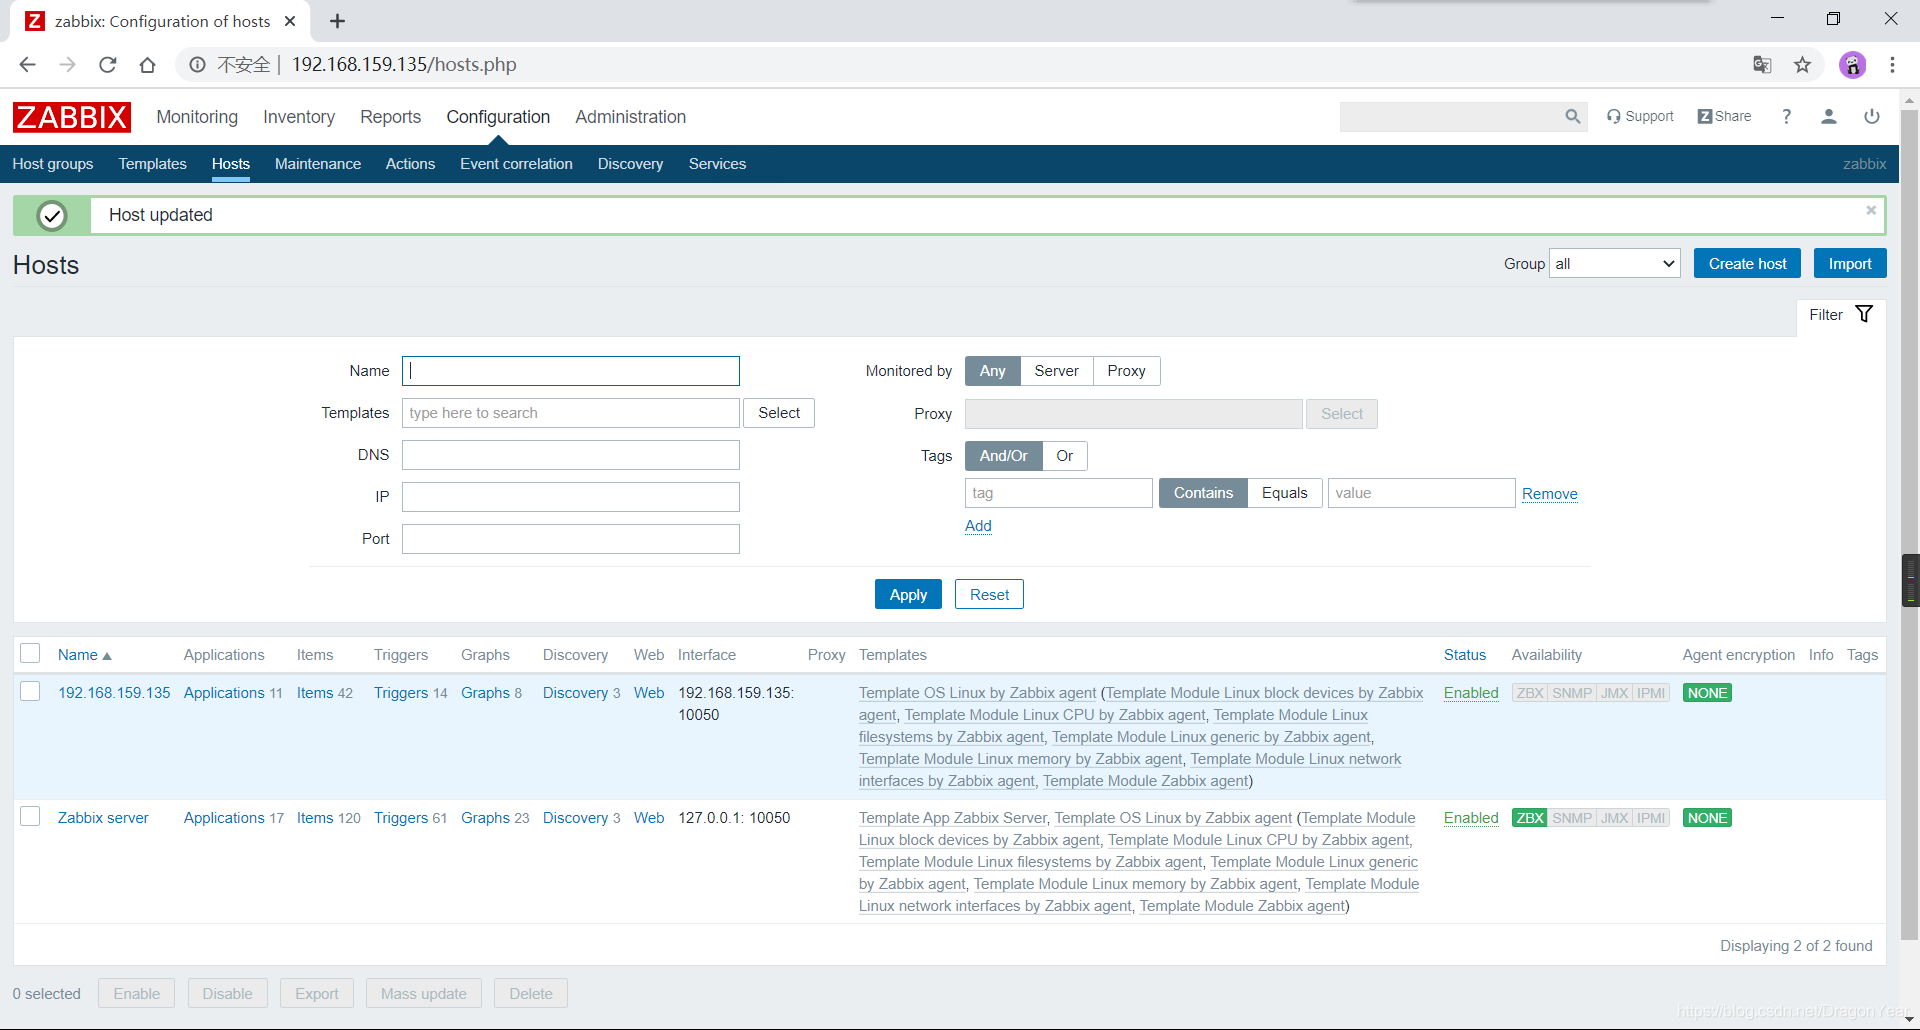The image size is (1920, 1030).
Task: Click the Remove tag link
Action: tap(1549, 494)
